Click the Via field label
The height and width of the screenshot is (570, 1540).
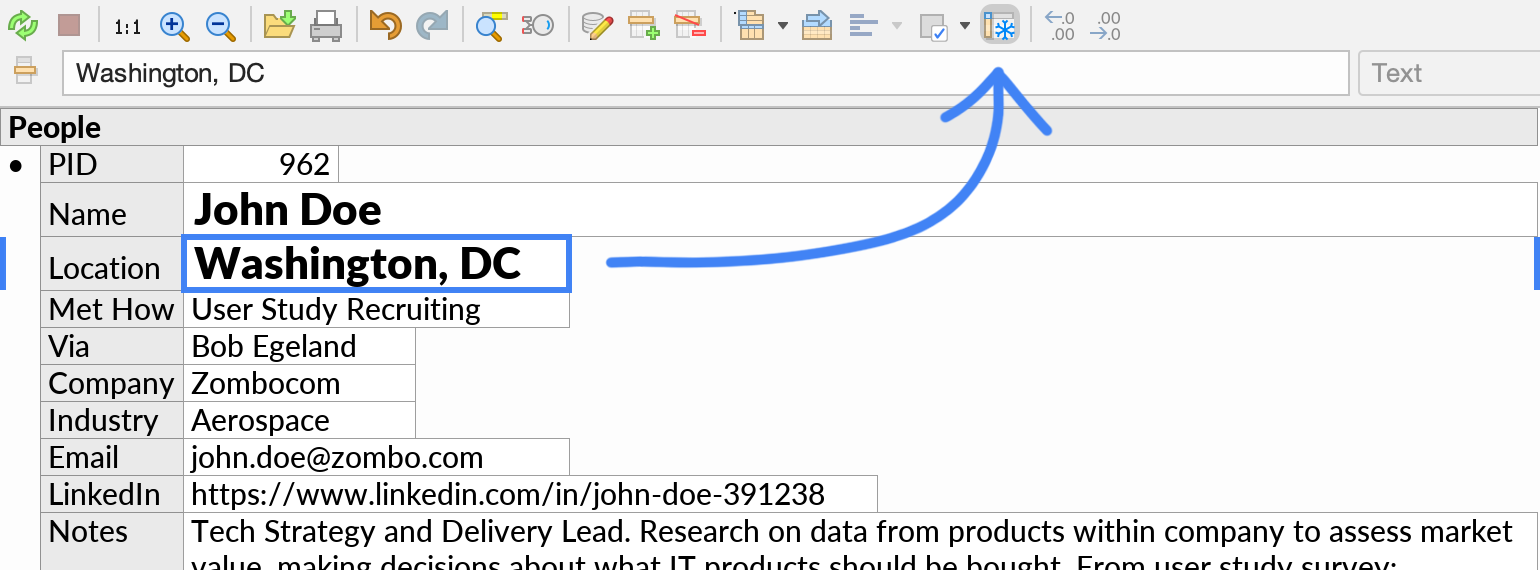pos(112,346)
